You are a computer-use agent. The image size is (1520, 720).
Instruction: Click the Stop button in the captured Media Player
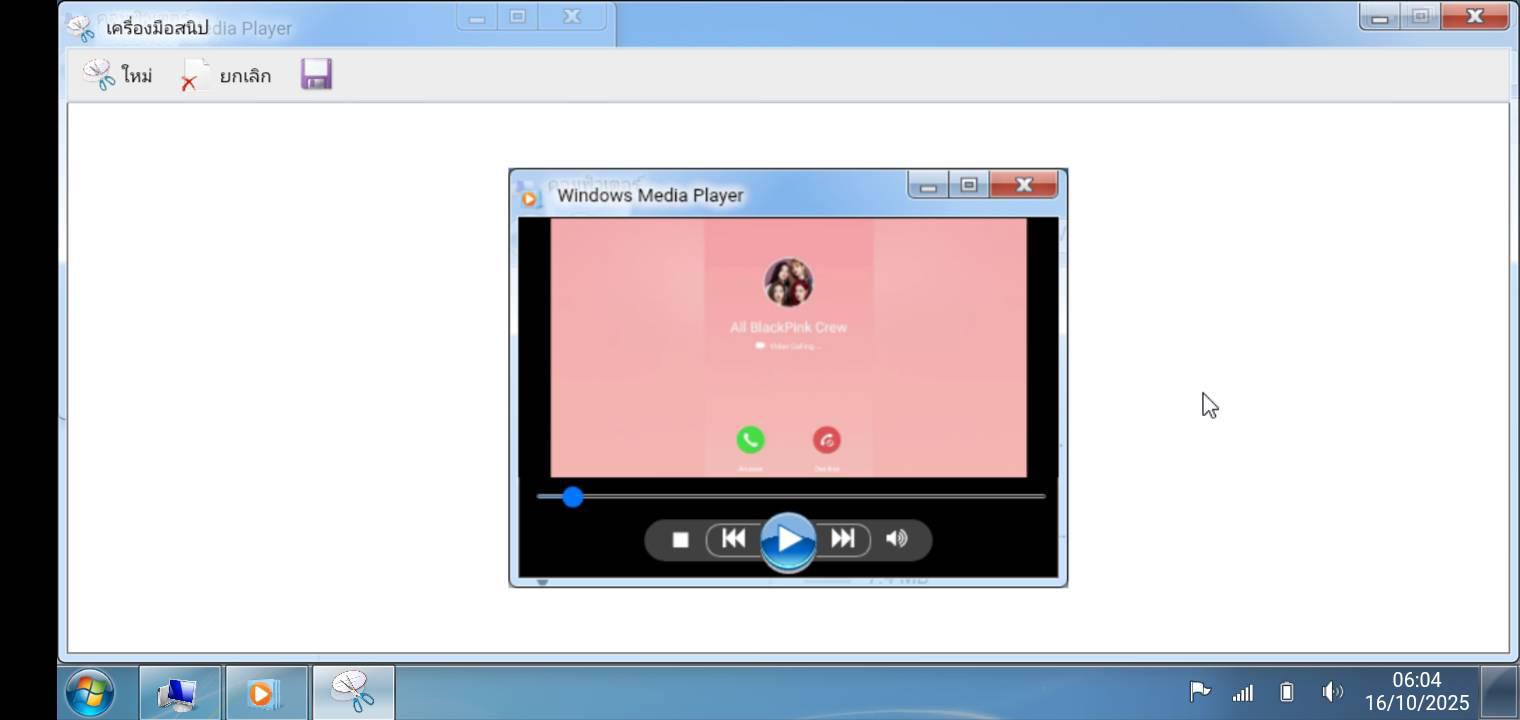click(680, 540)
